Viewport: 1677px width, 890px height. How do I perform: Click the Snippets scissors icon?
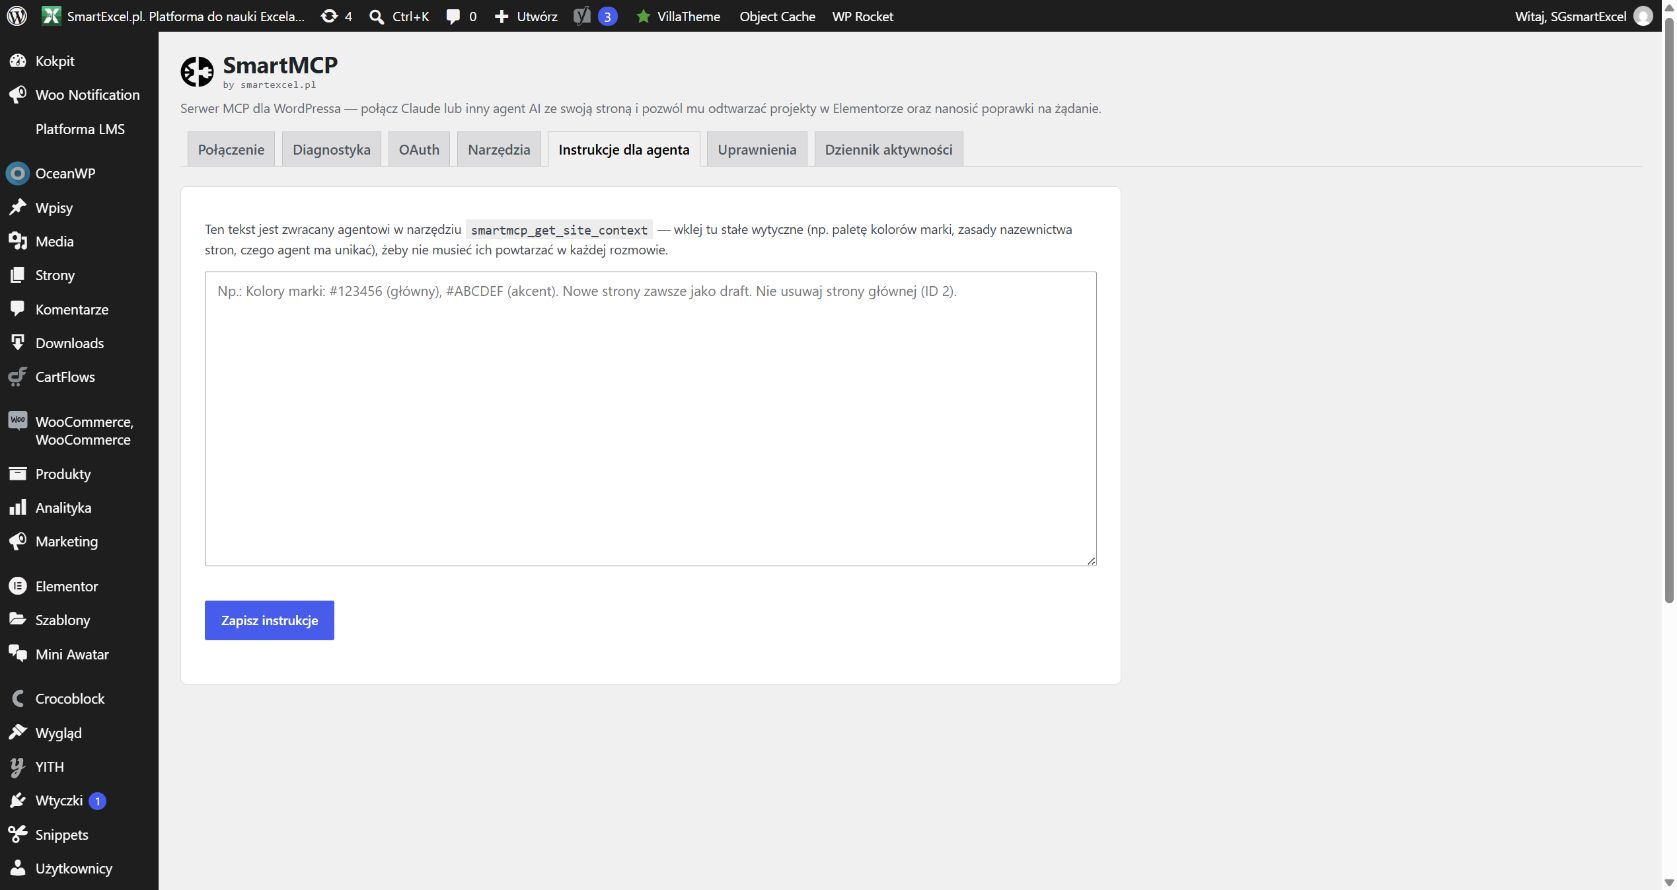(17, 835)
